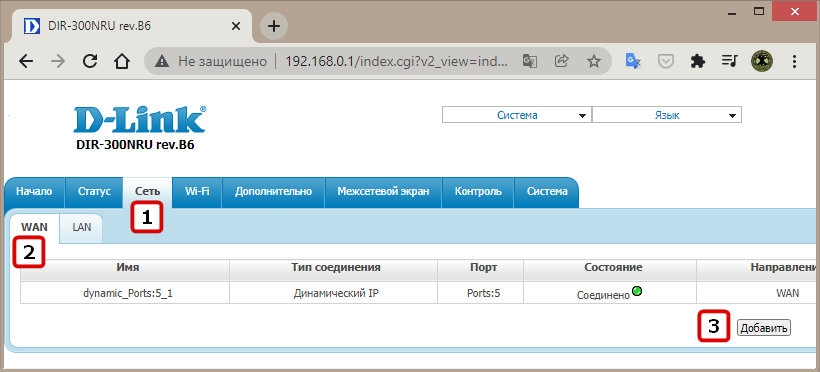Image resolution: width=820 pixels, height=372 pixels.
Task: Click the D-Link logo
Action: [x=140, y=120]
